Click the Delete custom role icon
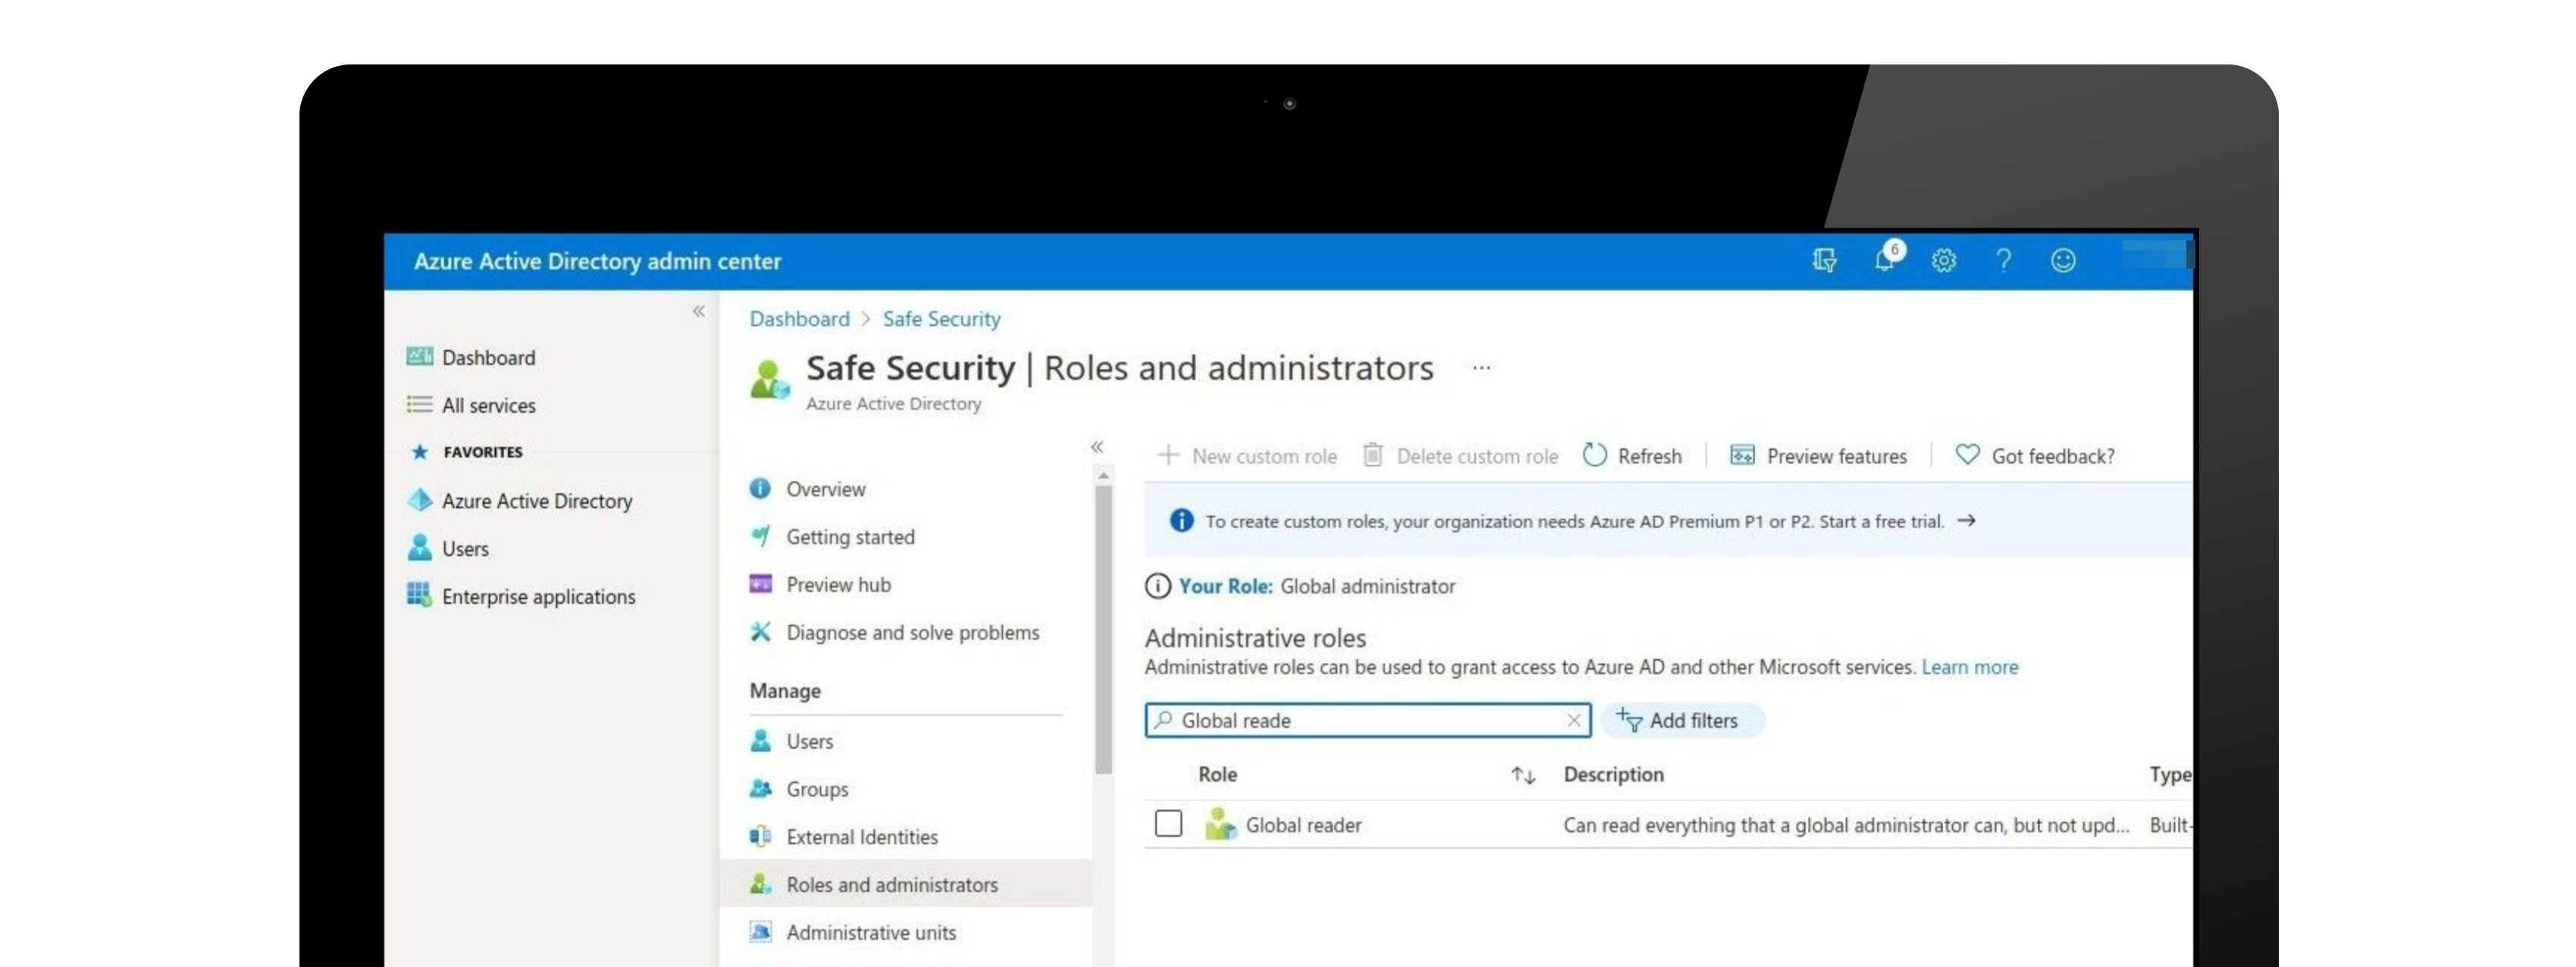The height and width of the screenshot is (967, 2576). pos(1368,456)
